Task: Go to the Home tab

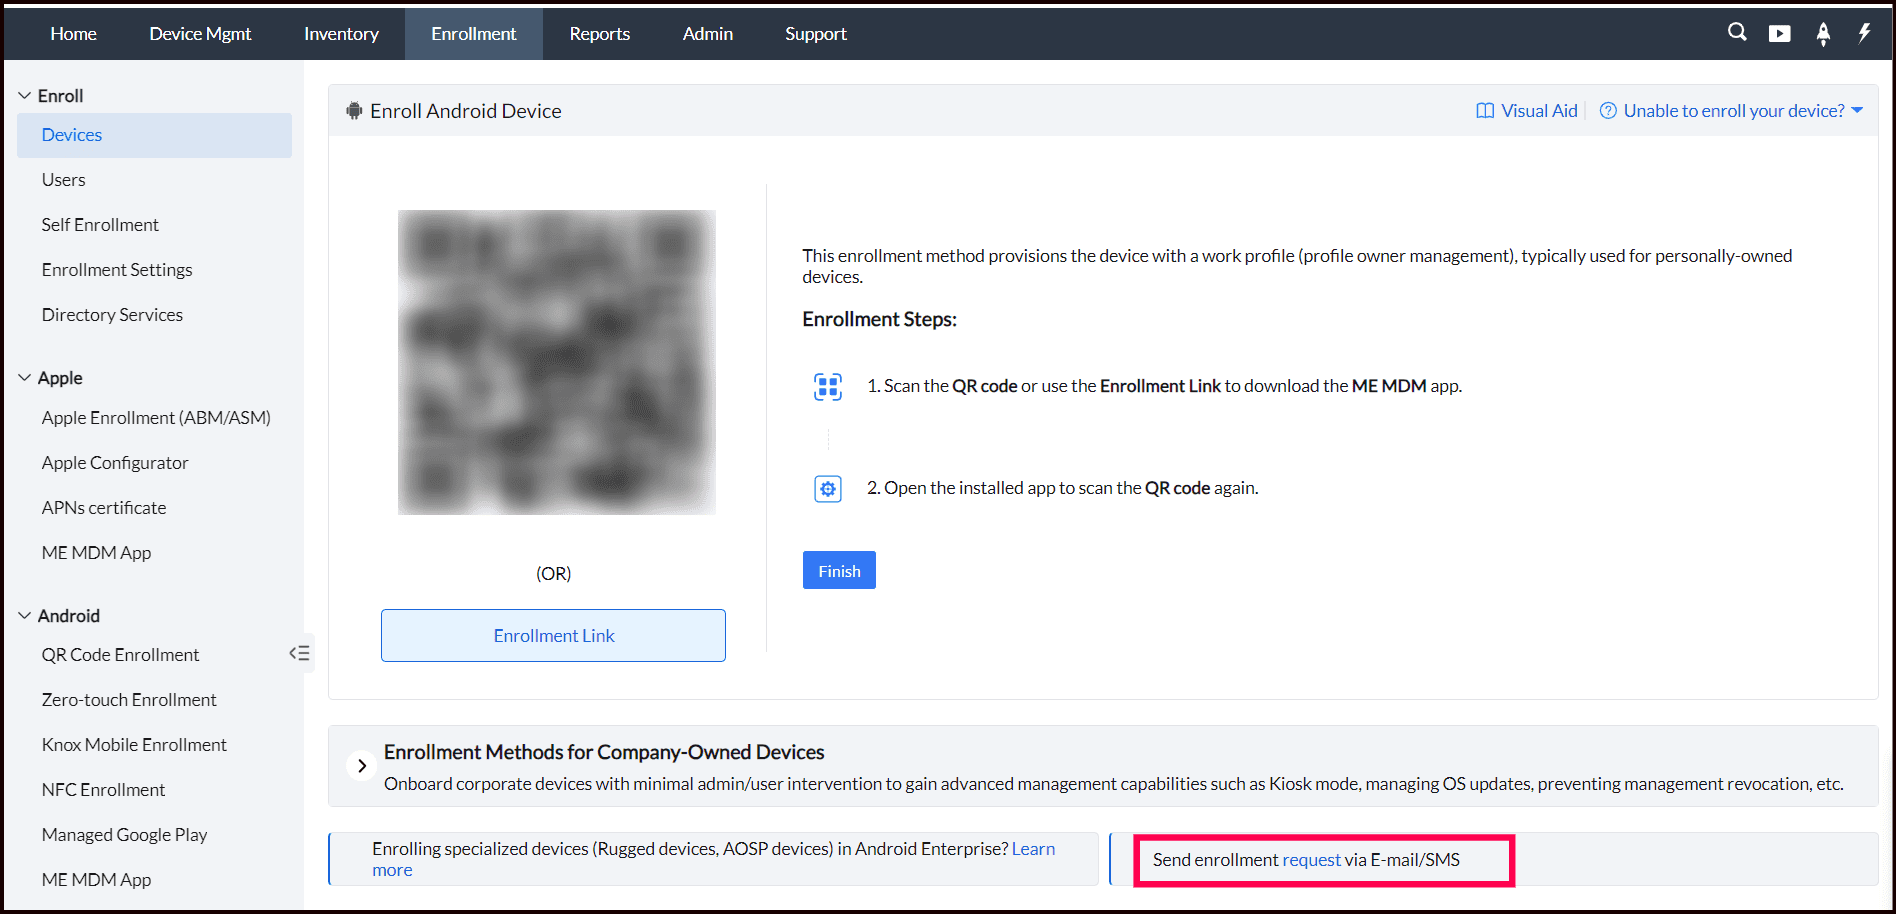Action: pos(74,34)
